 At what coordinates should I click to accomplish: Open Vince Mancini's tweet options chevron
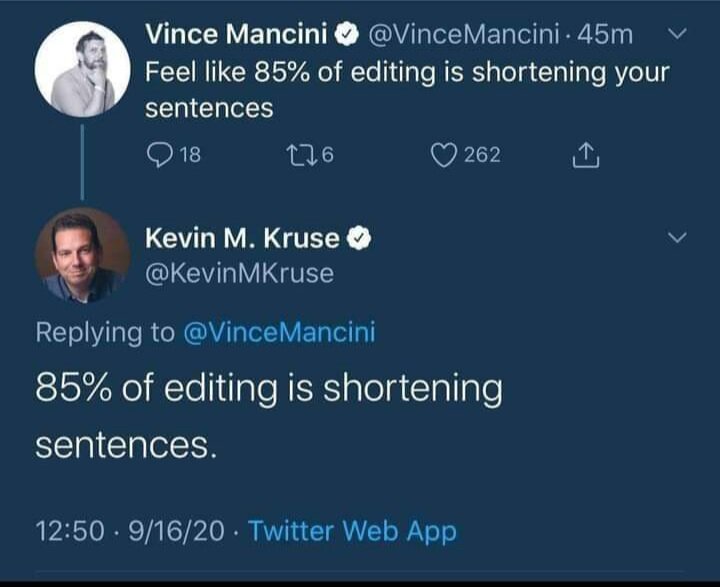677,34
